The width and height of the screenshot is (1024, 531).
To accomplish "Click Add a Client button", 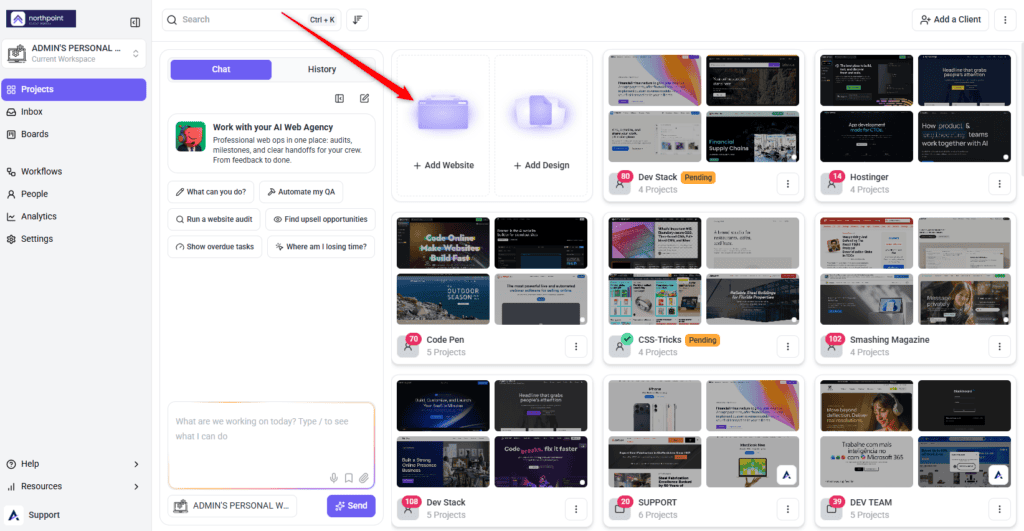I will coord(950,20).
